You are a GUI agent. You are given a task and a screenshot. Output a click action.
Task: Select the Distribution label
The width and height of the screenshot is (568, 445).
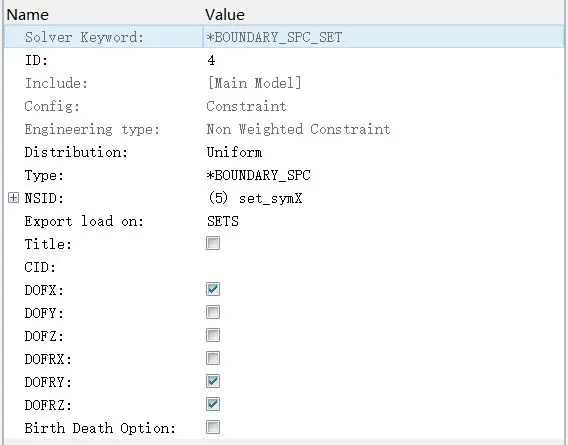76,152
